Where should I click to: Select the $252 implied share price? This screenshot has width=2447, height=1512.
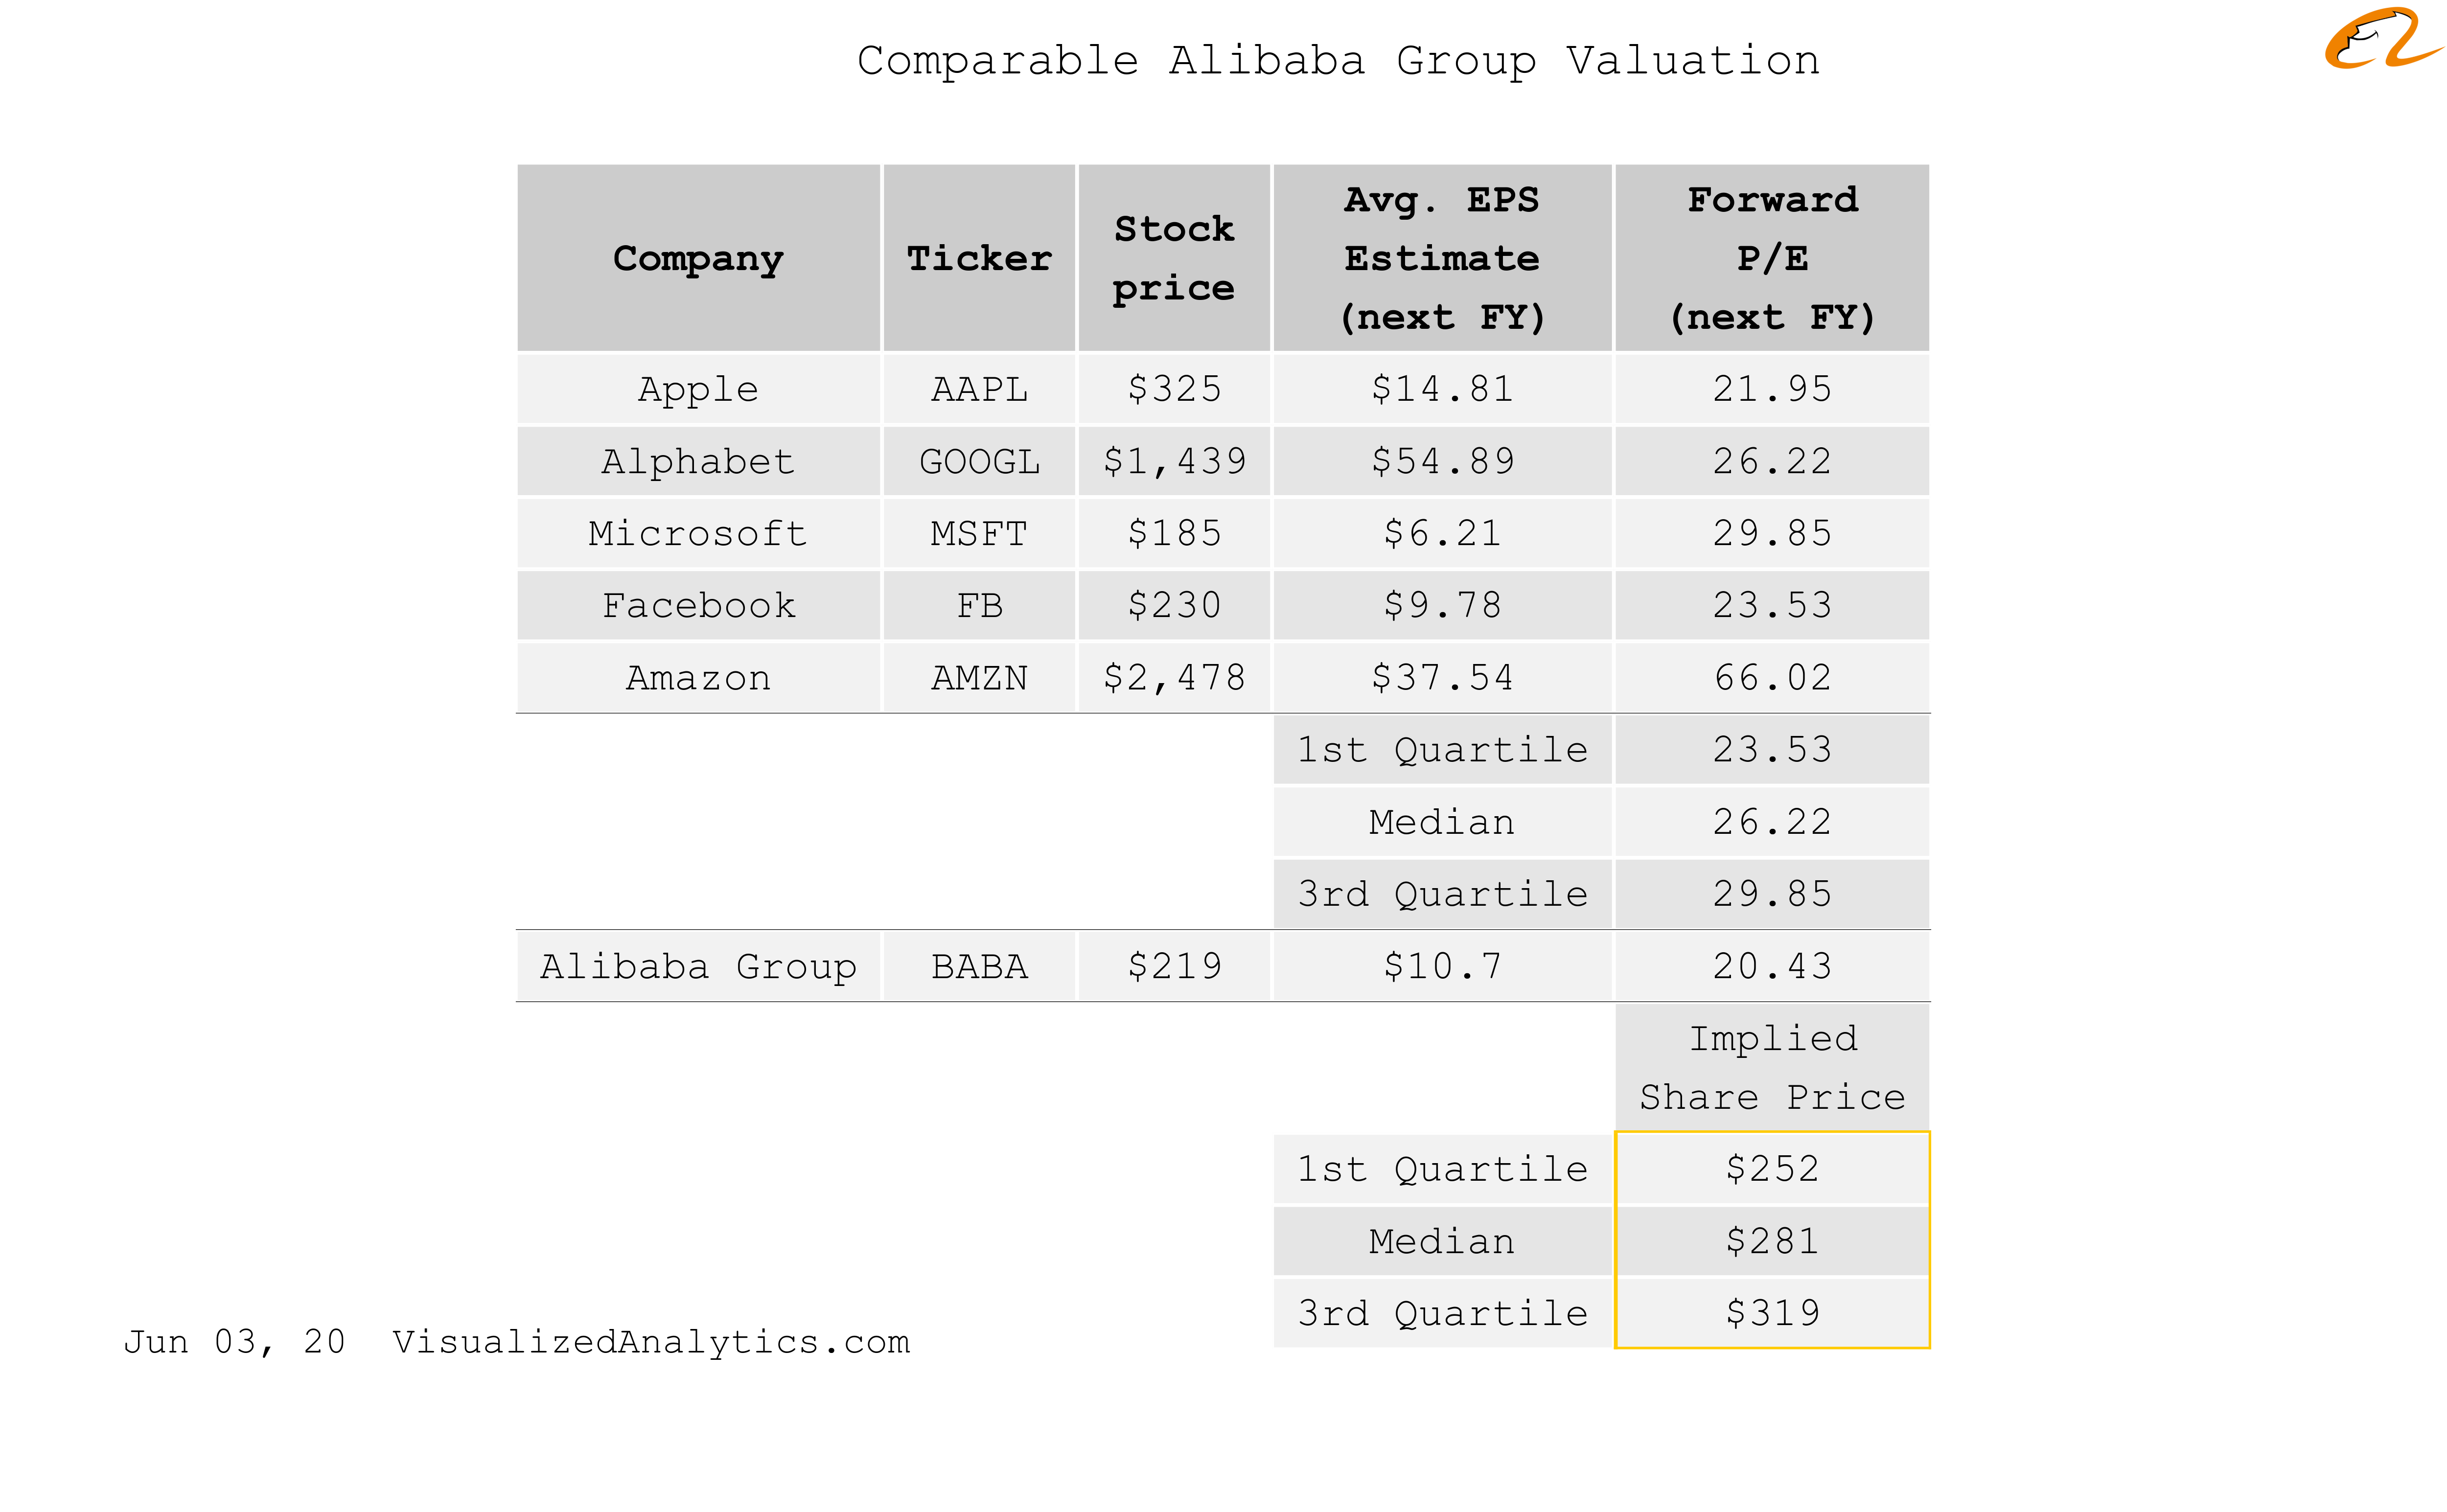pyautogui.click(x=1772, y=1168)
